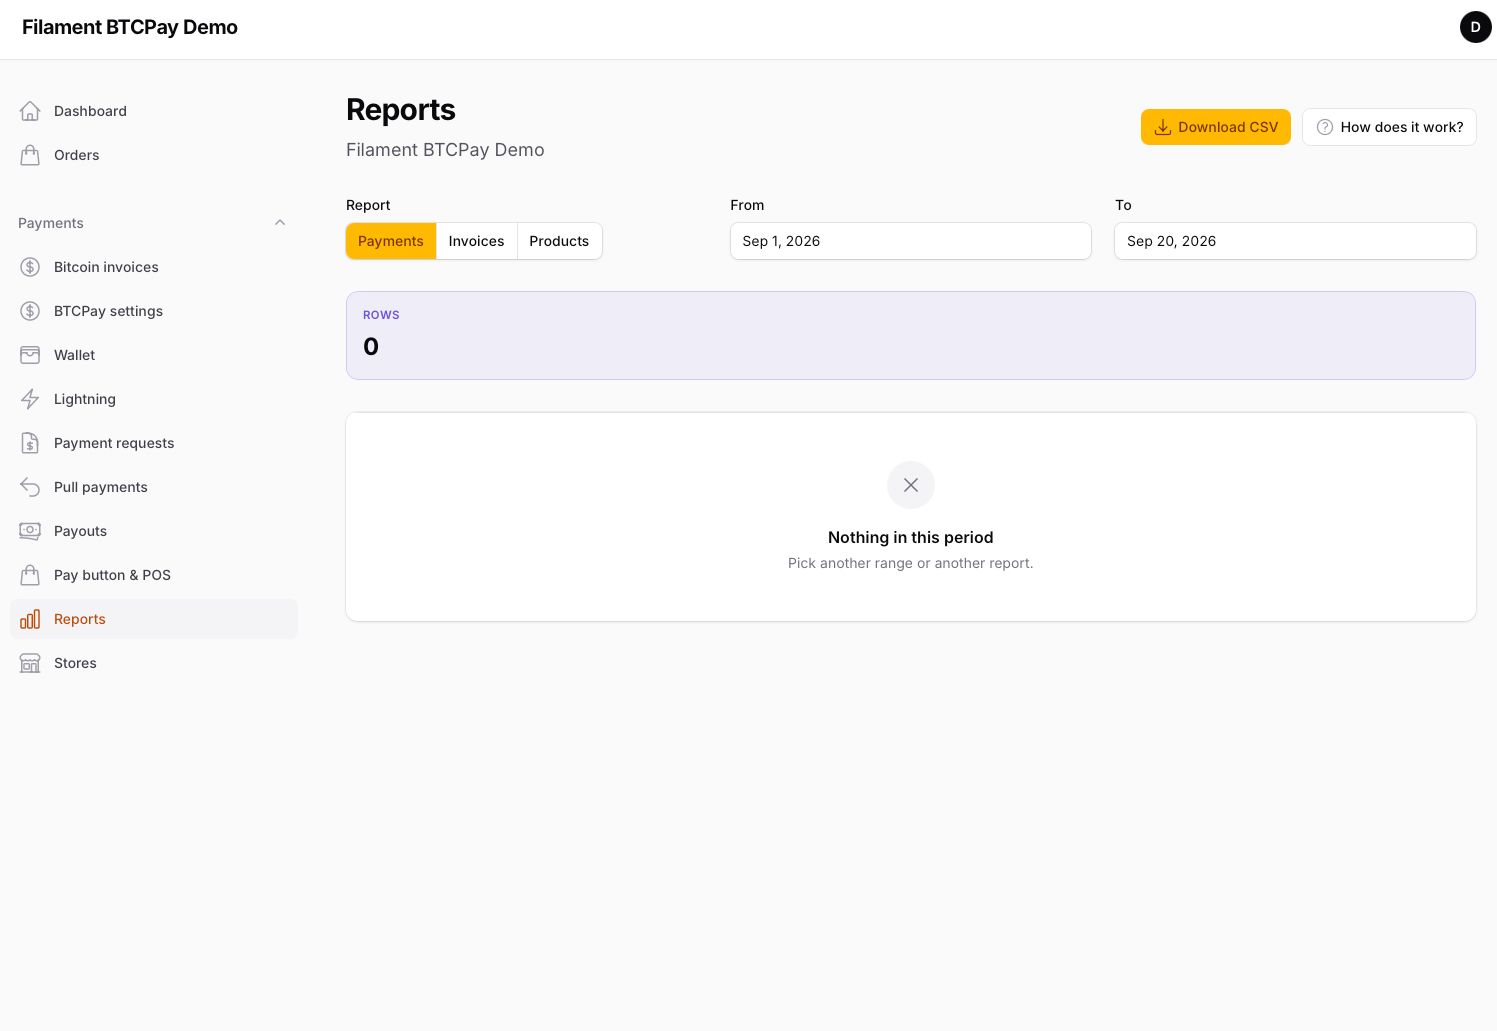Image resolution: width=1497 pixels, height=1031 pixels.
Task: Go to Payouts
Action: 154,531
